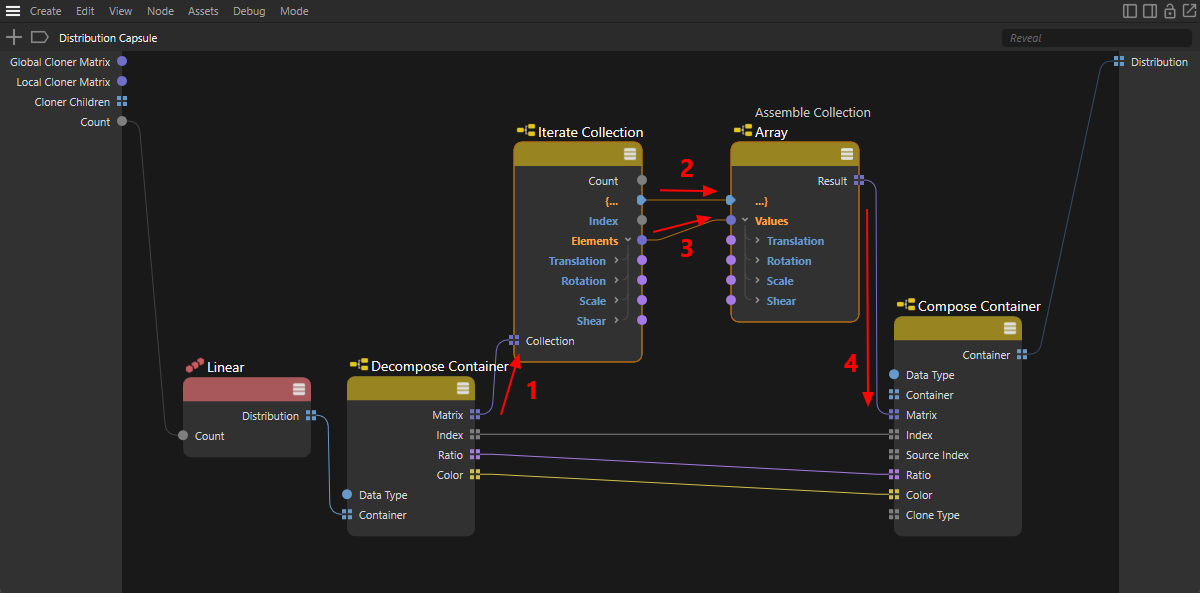
Task: Open the Array node's menu icon
Action: (x=846, y=154)
